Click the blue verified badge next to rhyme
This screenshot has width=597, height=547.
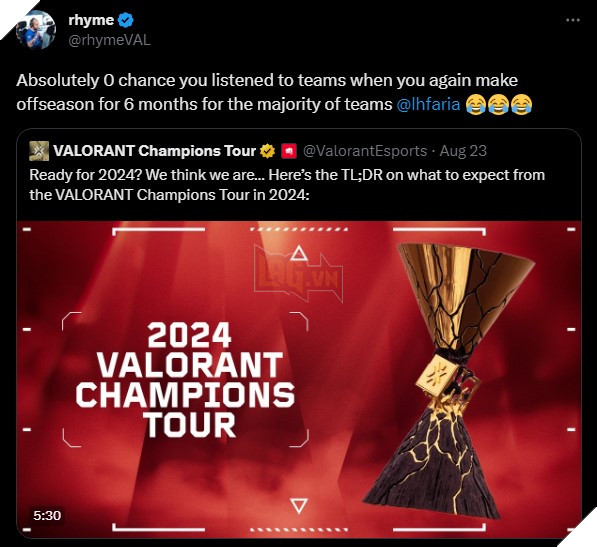point(125,20)
